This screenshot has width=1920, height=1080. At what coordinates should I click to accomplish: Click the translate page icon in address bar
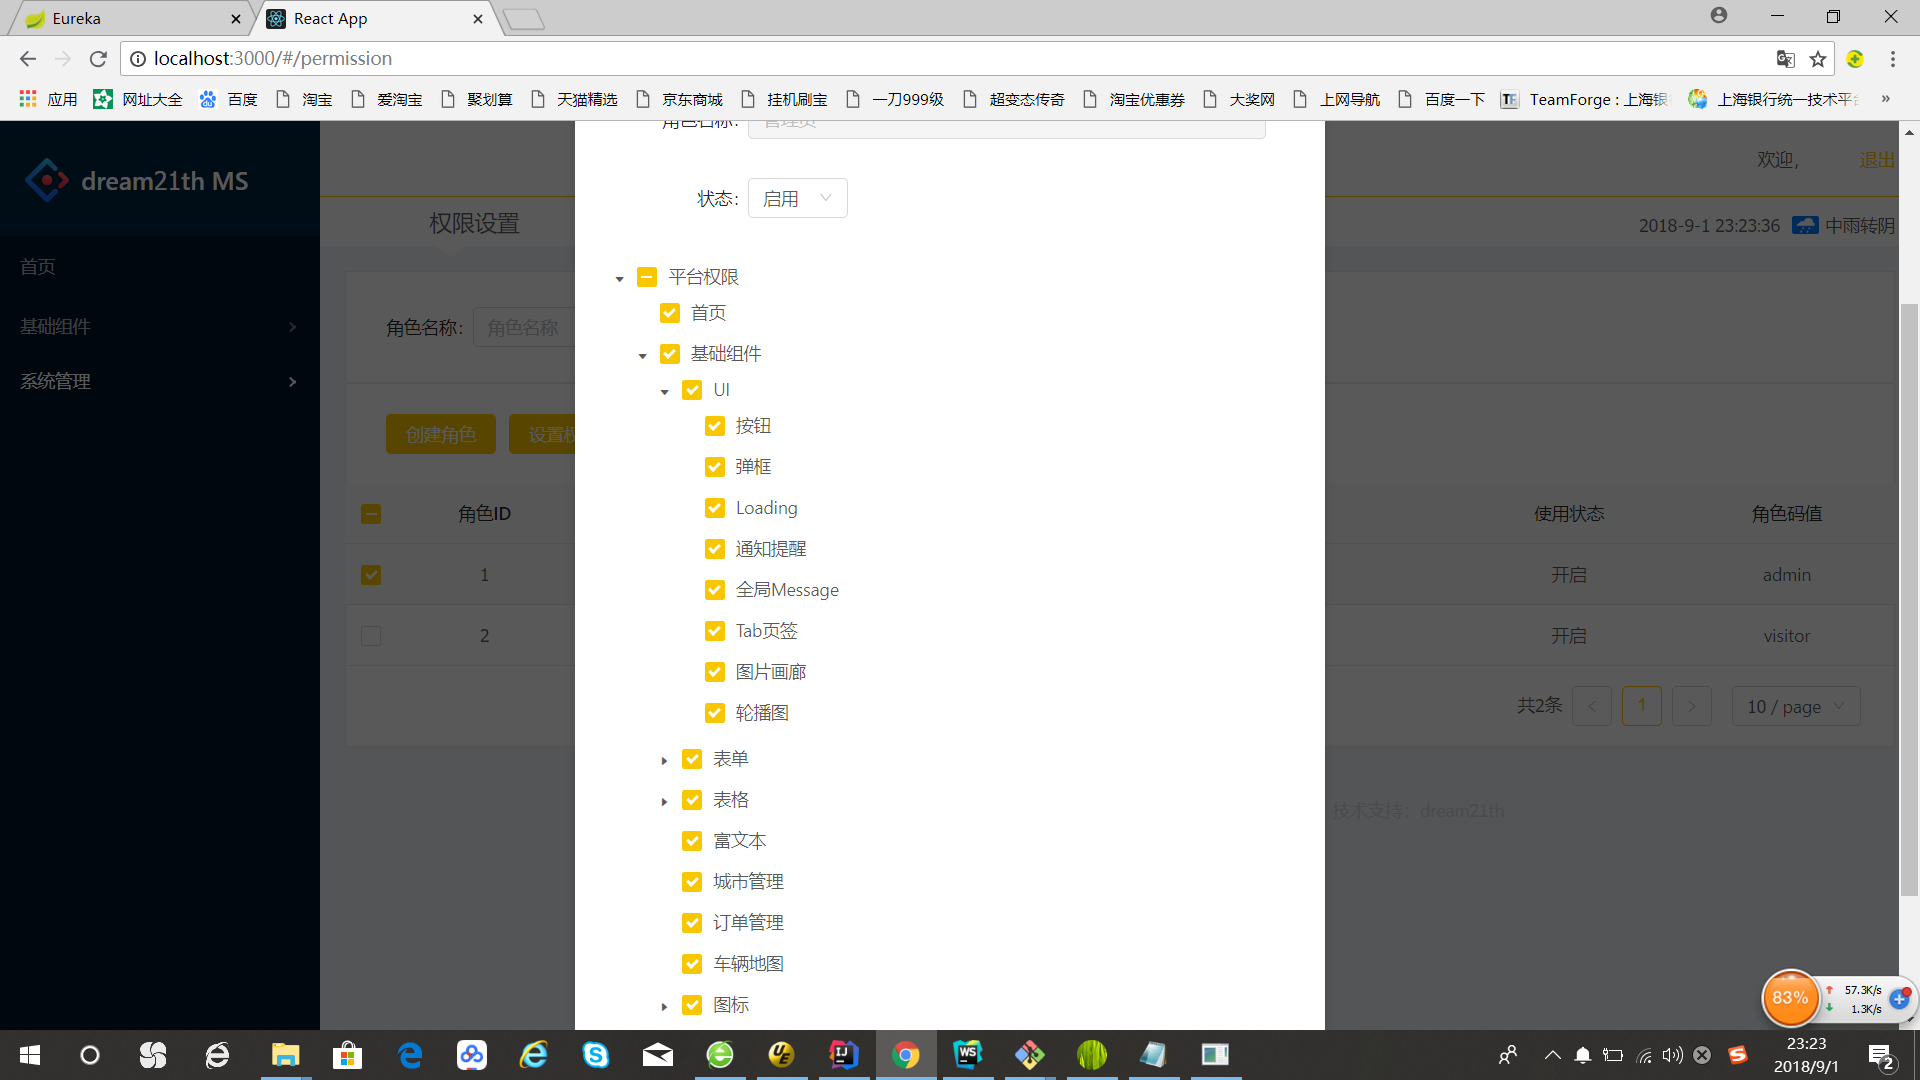click(1785, 59)
